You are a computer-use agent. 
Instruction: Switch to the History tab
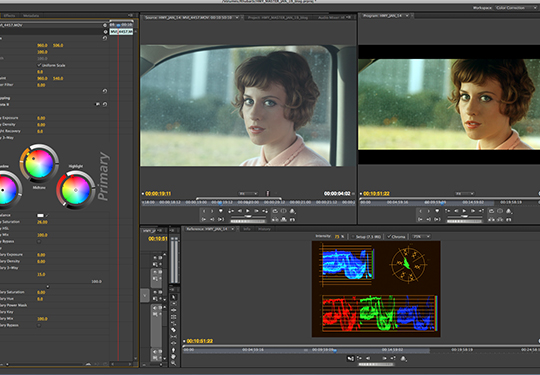tap(264, 229)
